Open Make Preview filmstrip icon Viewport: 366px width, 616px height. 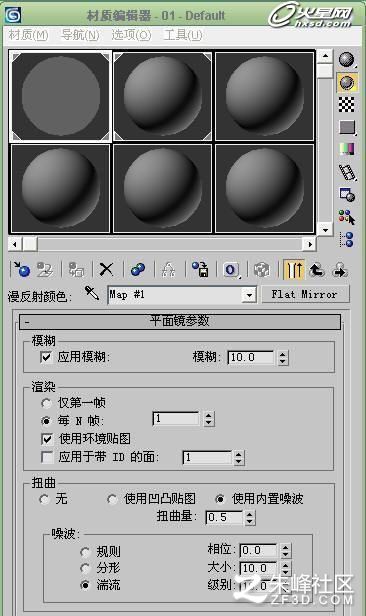coord(347,172)
